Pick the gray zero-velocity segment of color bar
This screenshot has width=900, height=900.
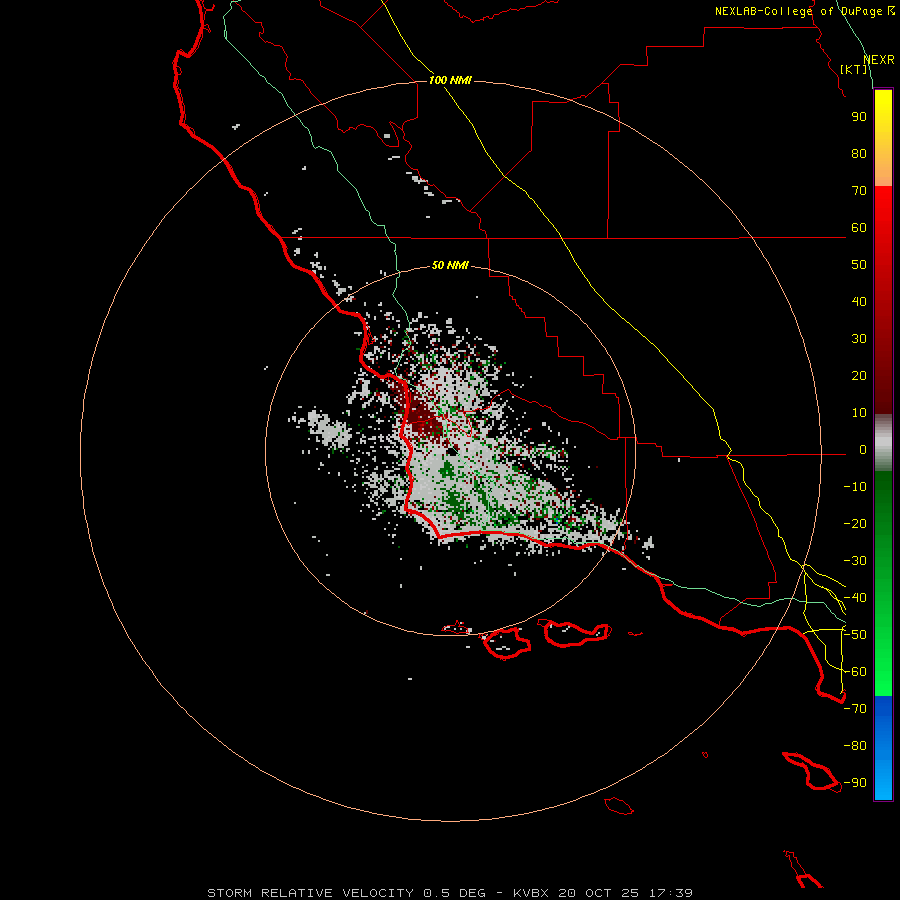(883, 443)
